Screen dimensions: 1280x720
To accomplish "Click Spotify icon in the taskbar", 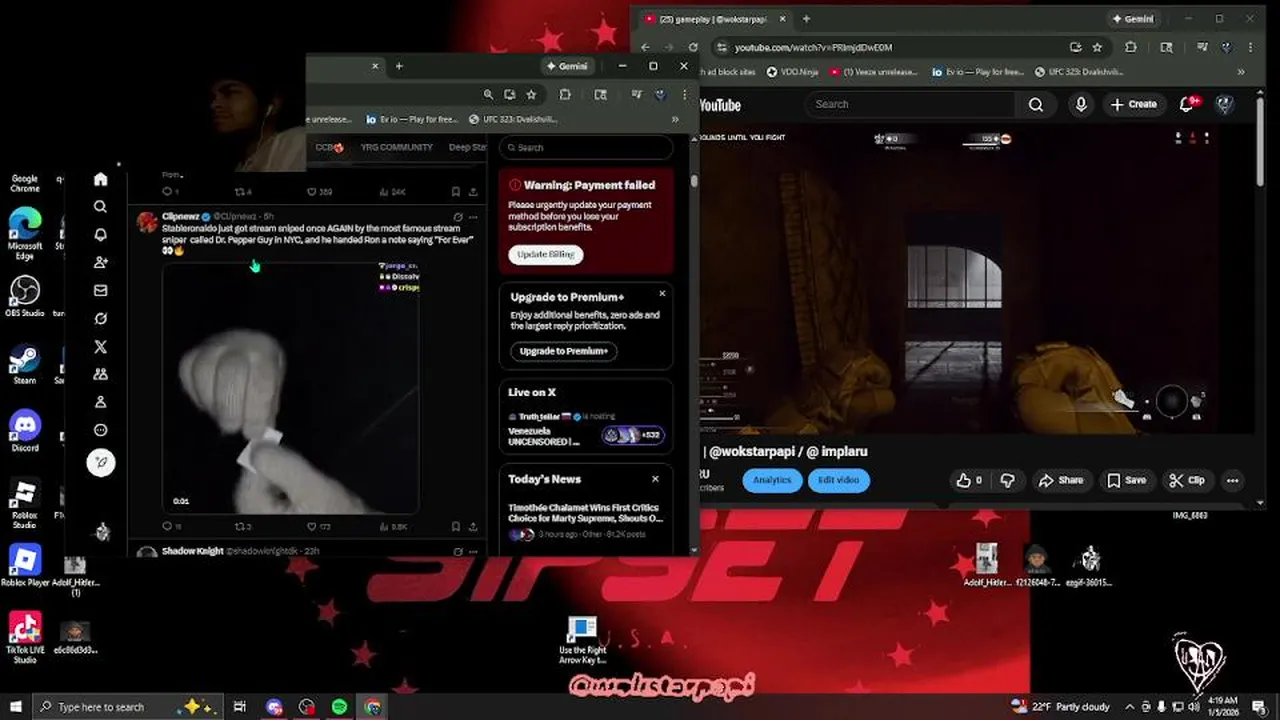I will tap(340, 706).
